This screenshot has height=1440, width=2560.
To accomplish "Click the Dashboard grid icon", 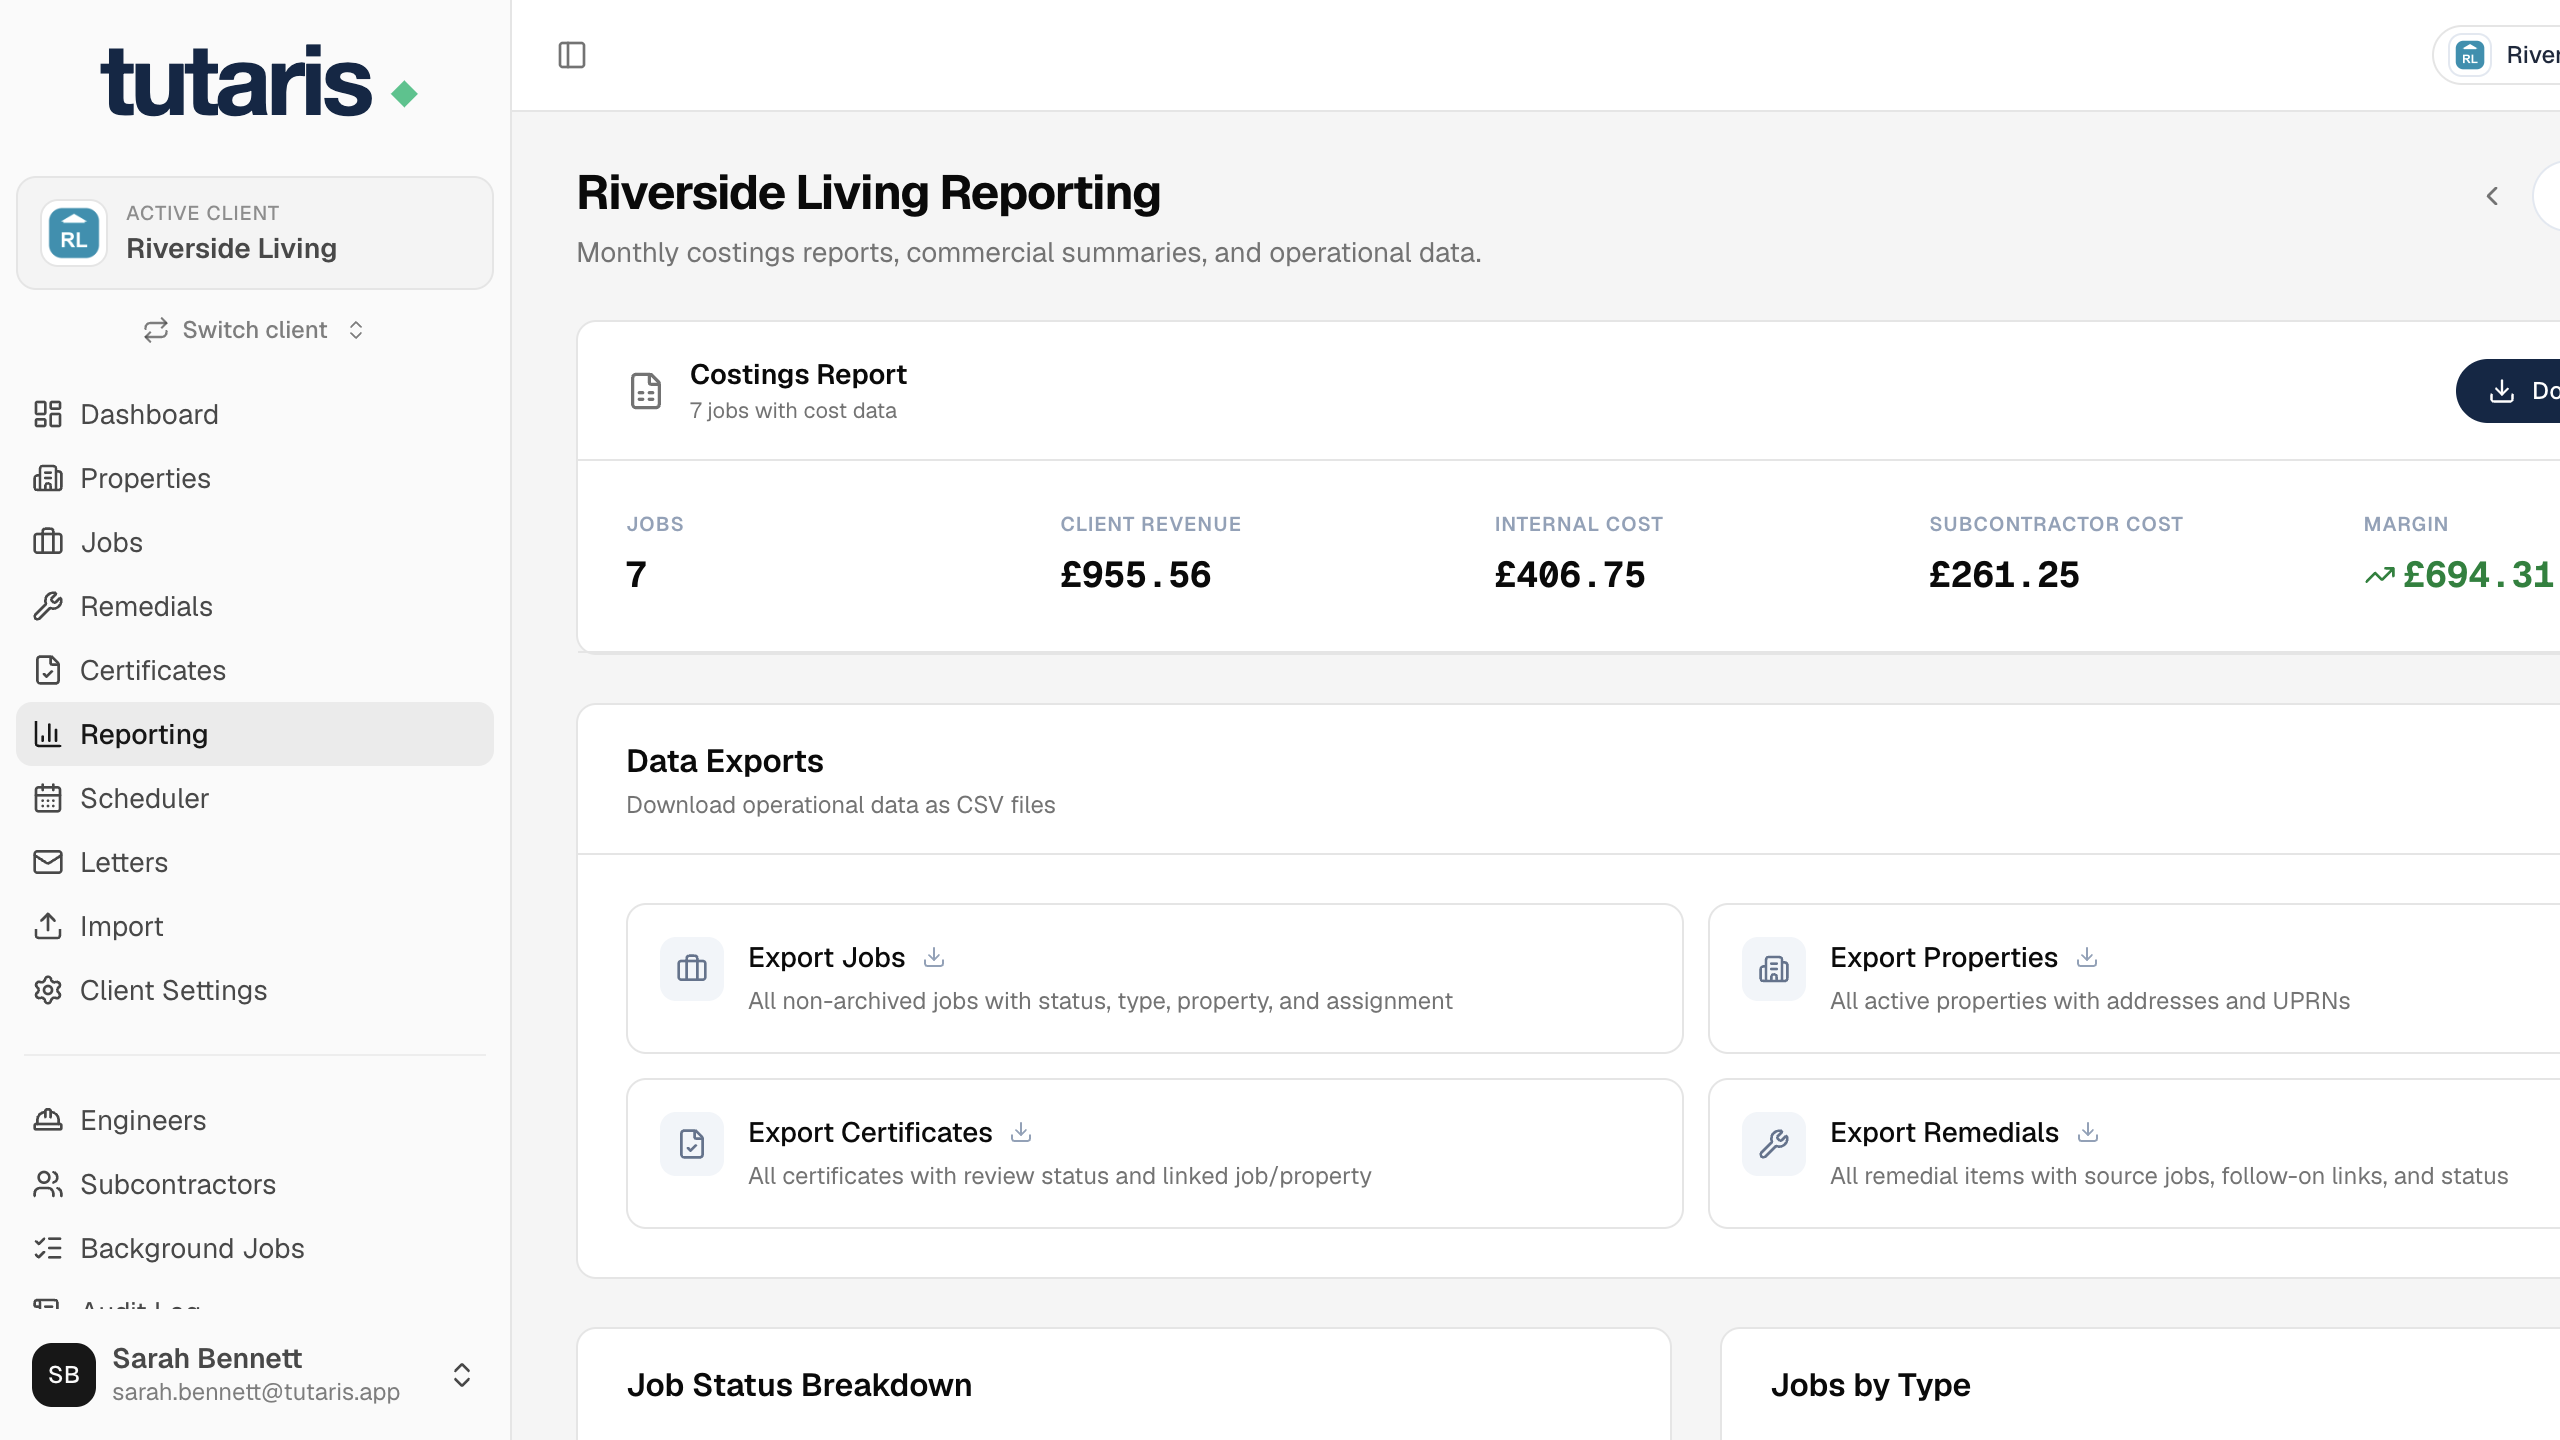I will coord(48,414).
